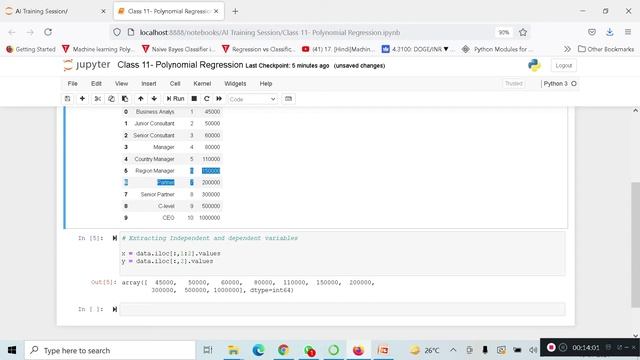Open File Explorer from the taskbar
The height and width of the screenshot is (360, 640).
pyautogui.click(x=233, y=350)
